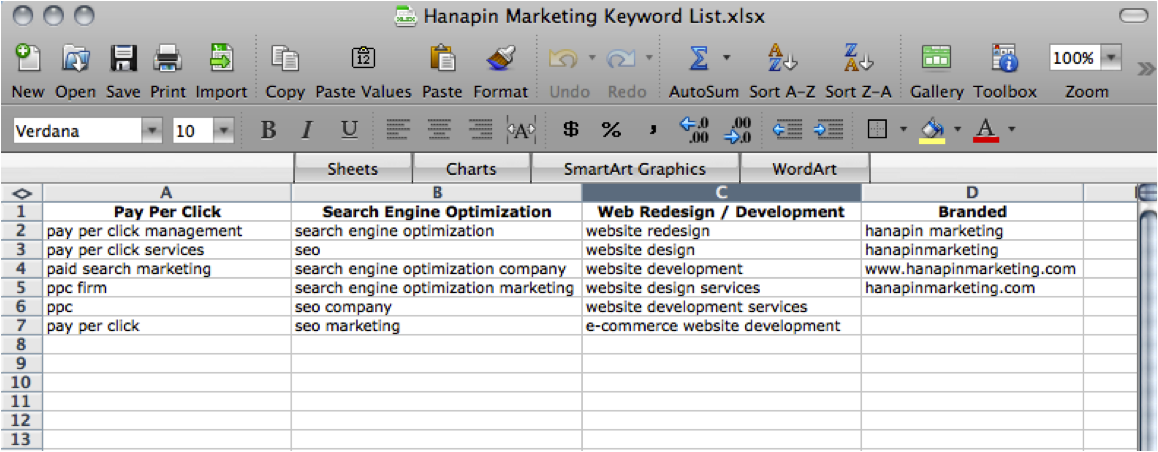Viewport: 1158px width, 452px height.
Task: Select cell containing 'paid search marketing'
Action: coord(167,269)
